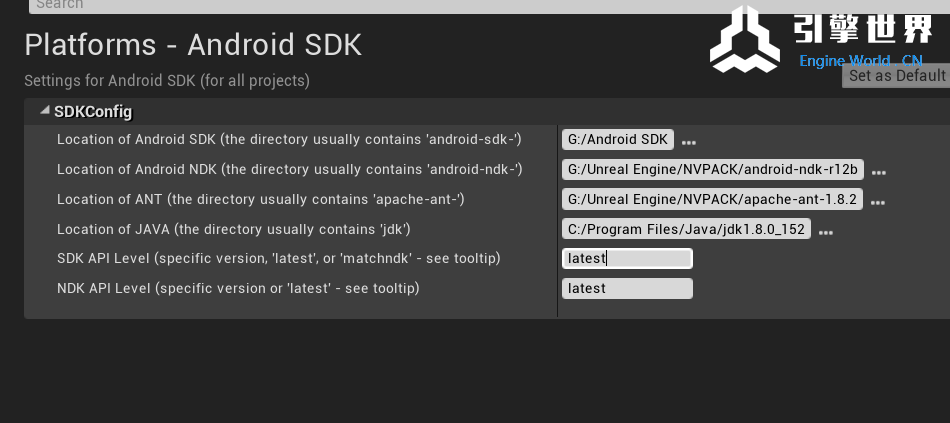
Task: Edit the jdk1.8.0_152 path field
Action: pyautogui.click(x=686, y=229)
